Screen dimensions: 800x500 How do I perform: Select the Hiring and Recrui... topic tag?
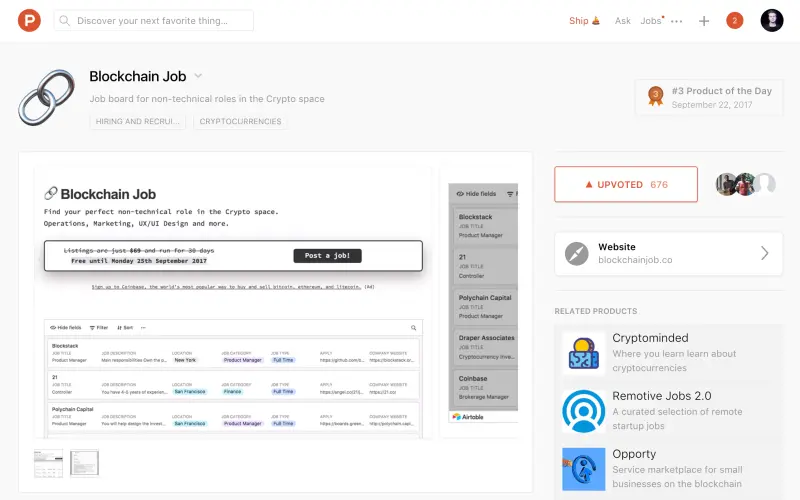point(138,121)
